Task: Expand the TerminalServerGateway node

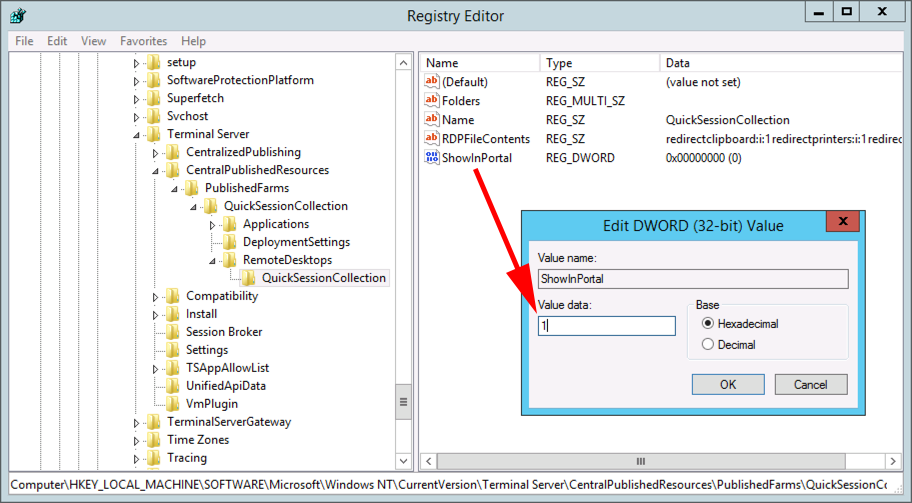Action: (x=136, y=424)
